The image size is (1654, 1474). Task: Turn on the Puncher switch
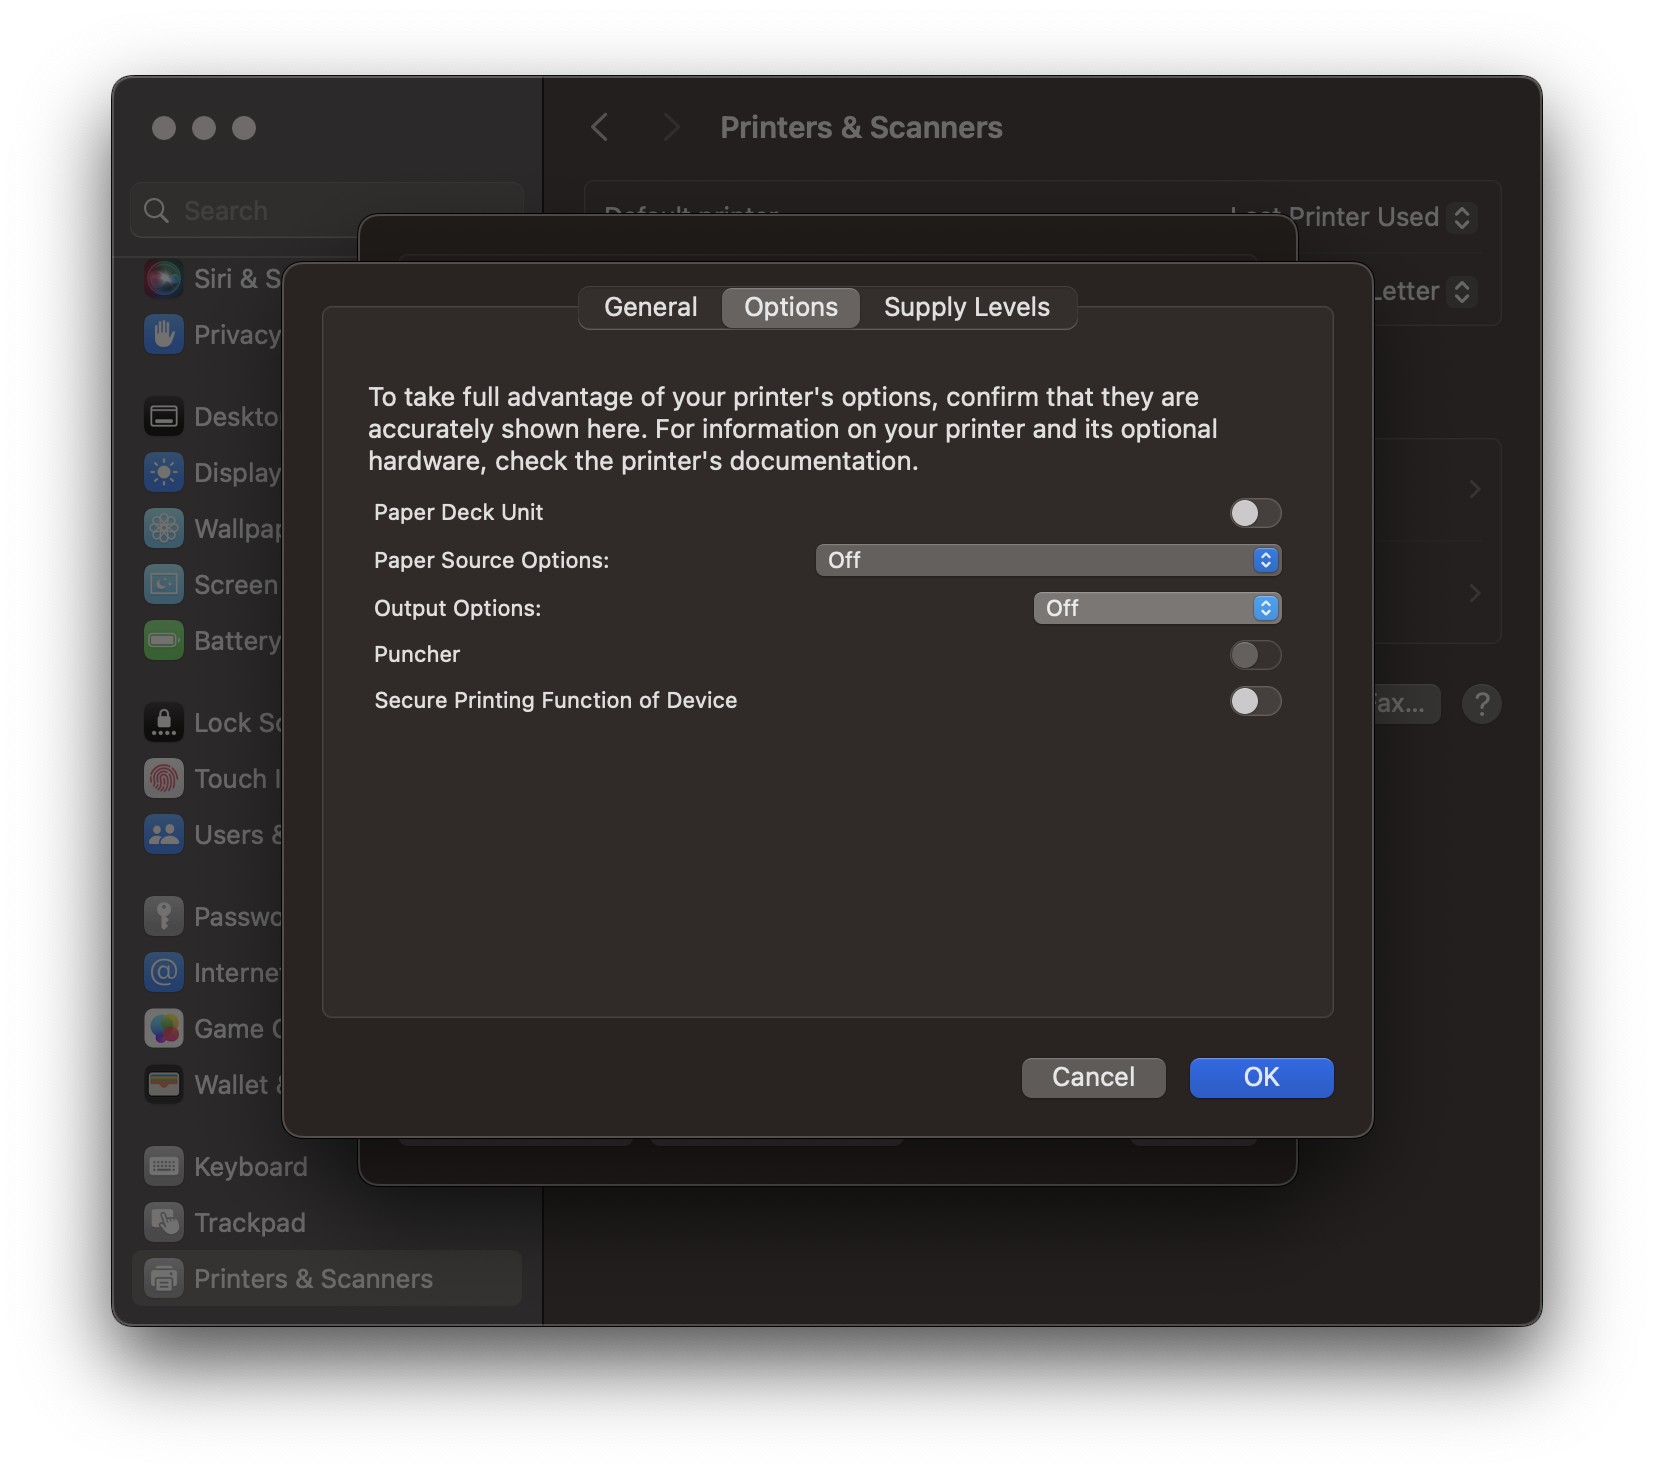[1255, 655]
